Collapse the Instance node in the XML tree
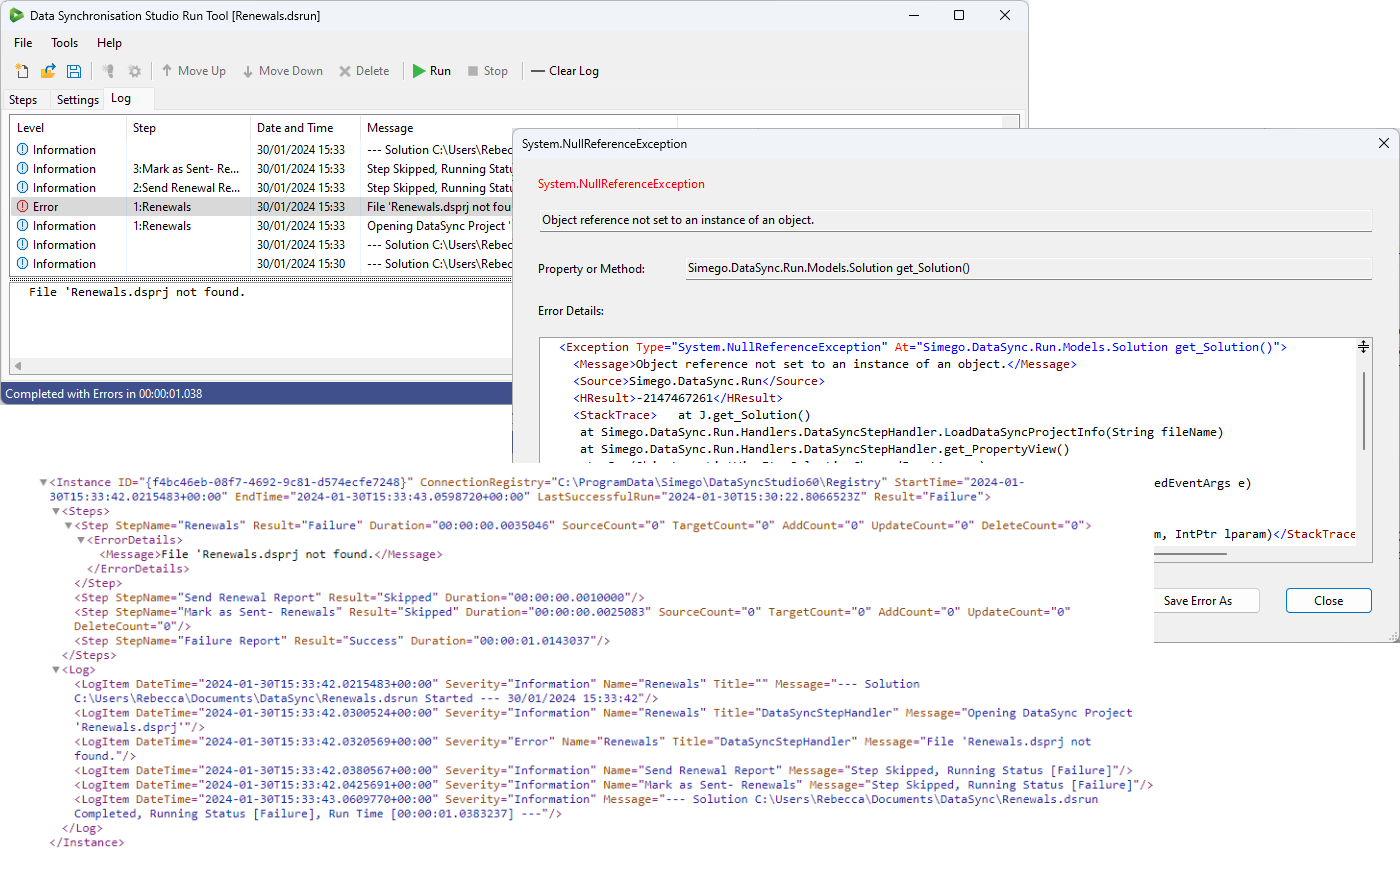Image resolution: width=1400 pixels, height=876 pixels. pos(43,482)
